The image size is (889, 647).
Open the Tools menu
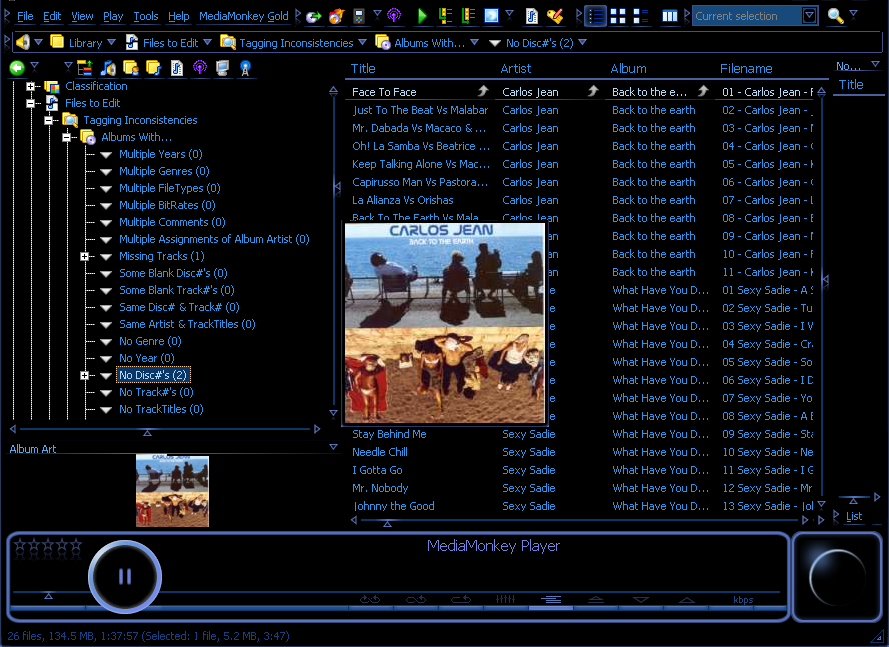[146, 16]
